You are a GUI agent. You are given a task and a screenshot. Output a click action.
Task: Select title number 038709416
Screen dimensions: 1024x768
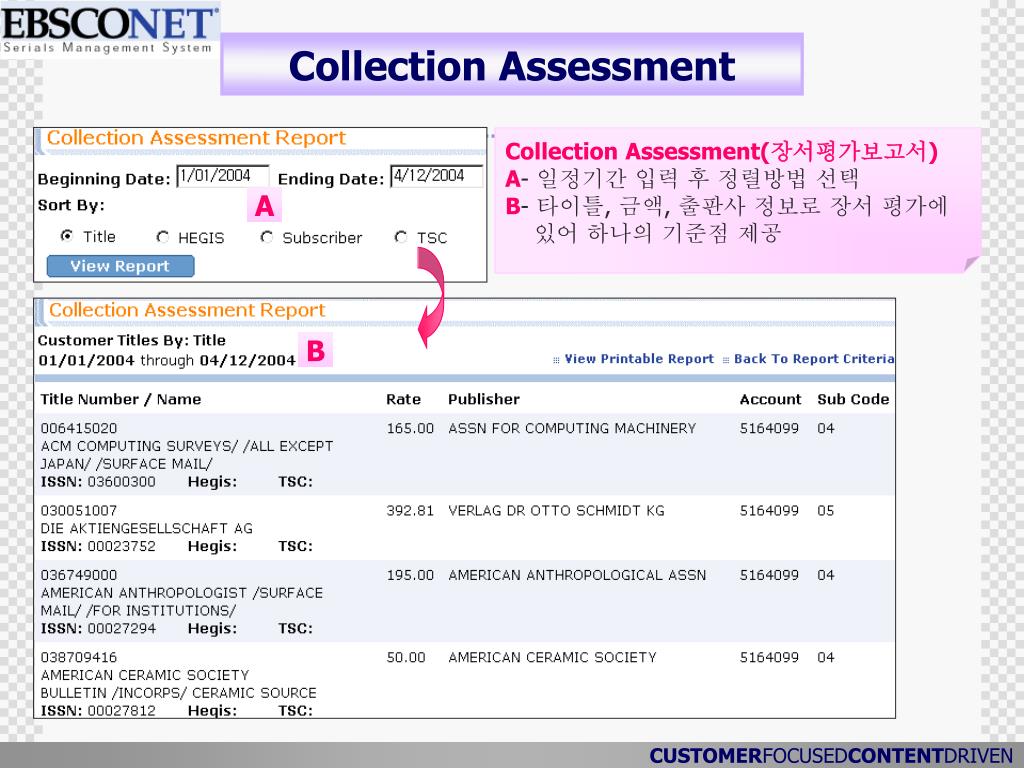[x=79, y=658]
